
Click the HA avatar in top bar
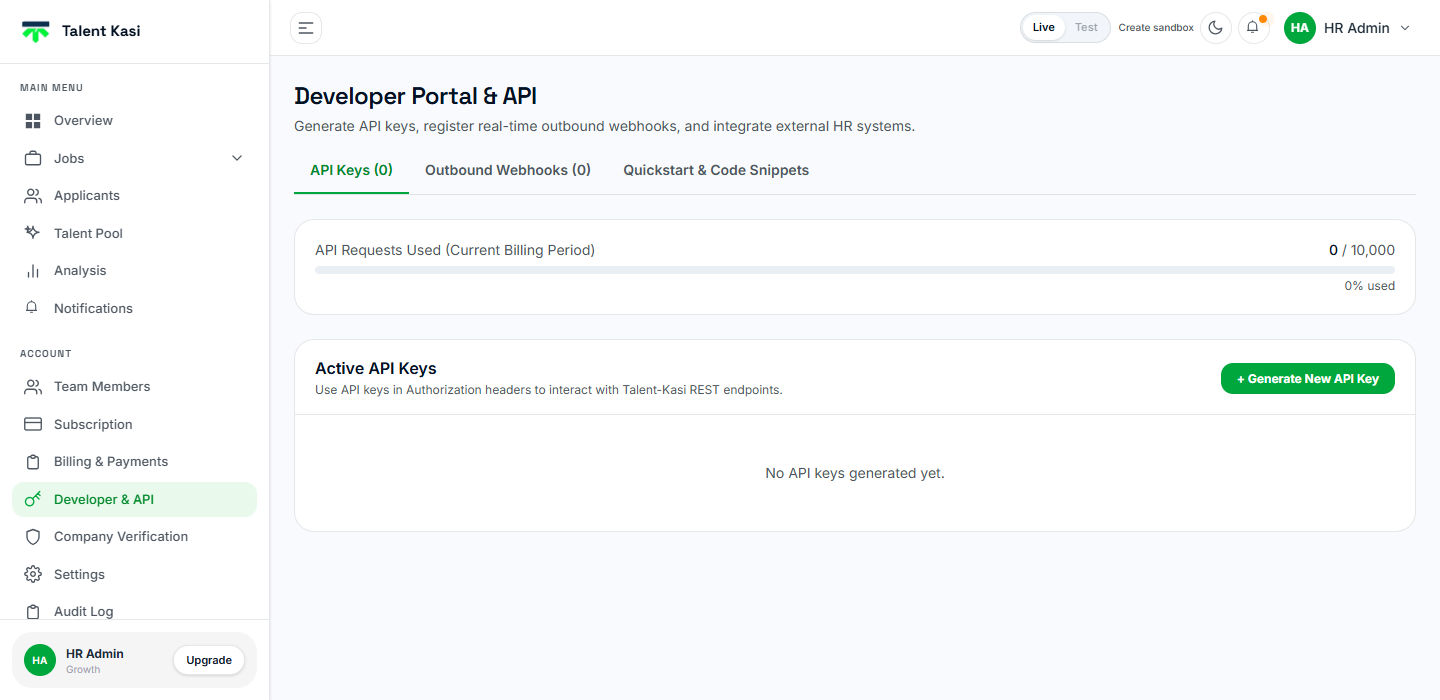(x=1300, y=28)
